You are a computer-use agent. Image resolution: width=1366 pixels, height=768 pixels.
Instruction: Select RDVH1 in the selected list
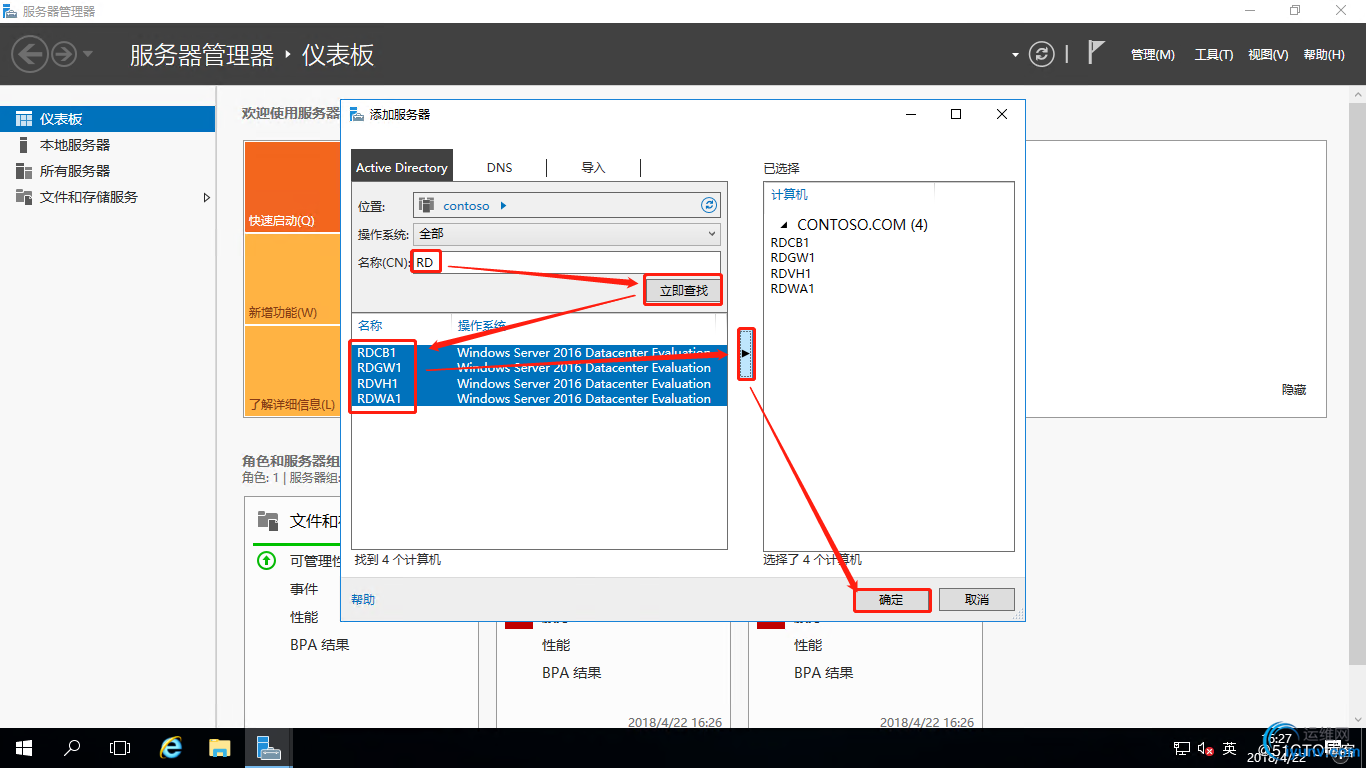click(791, 273)
